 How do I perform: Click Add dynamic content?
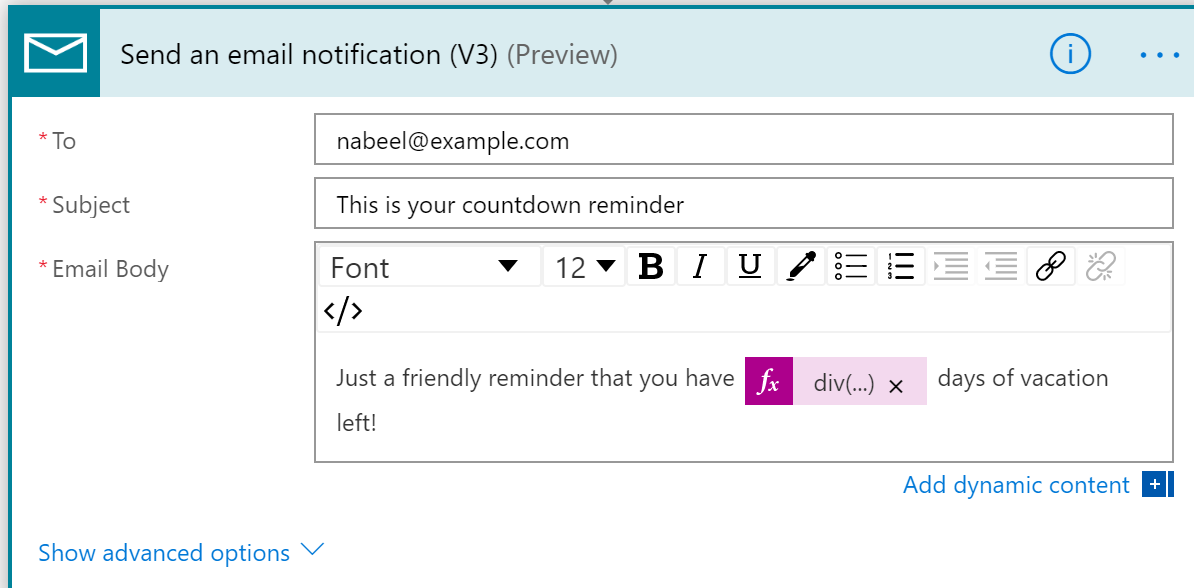(x=1016, y=484)
